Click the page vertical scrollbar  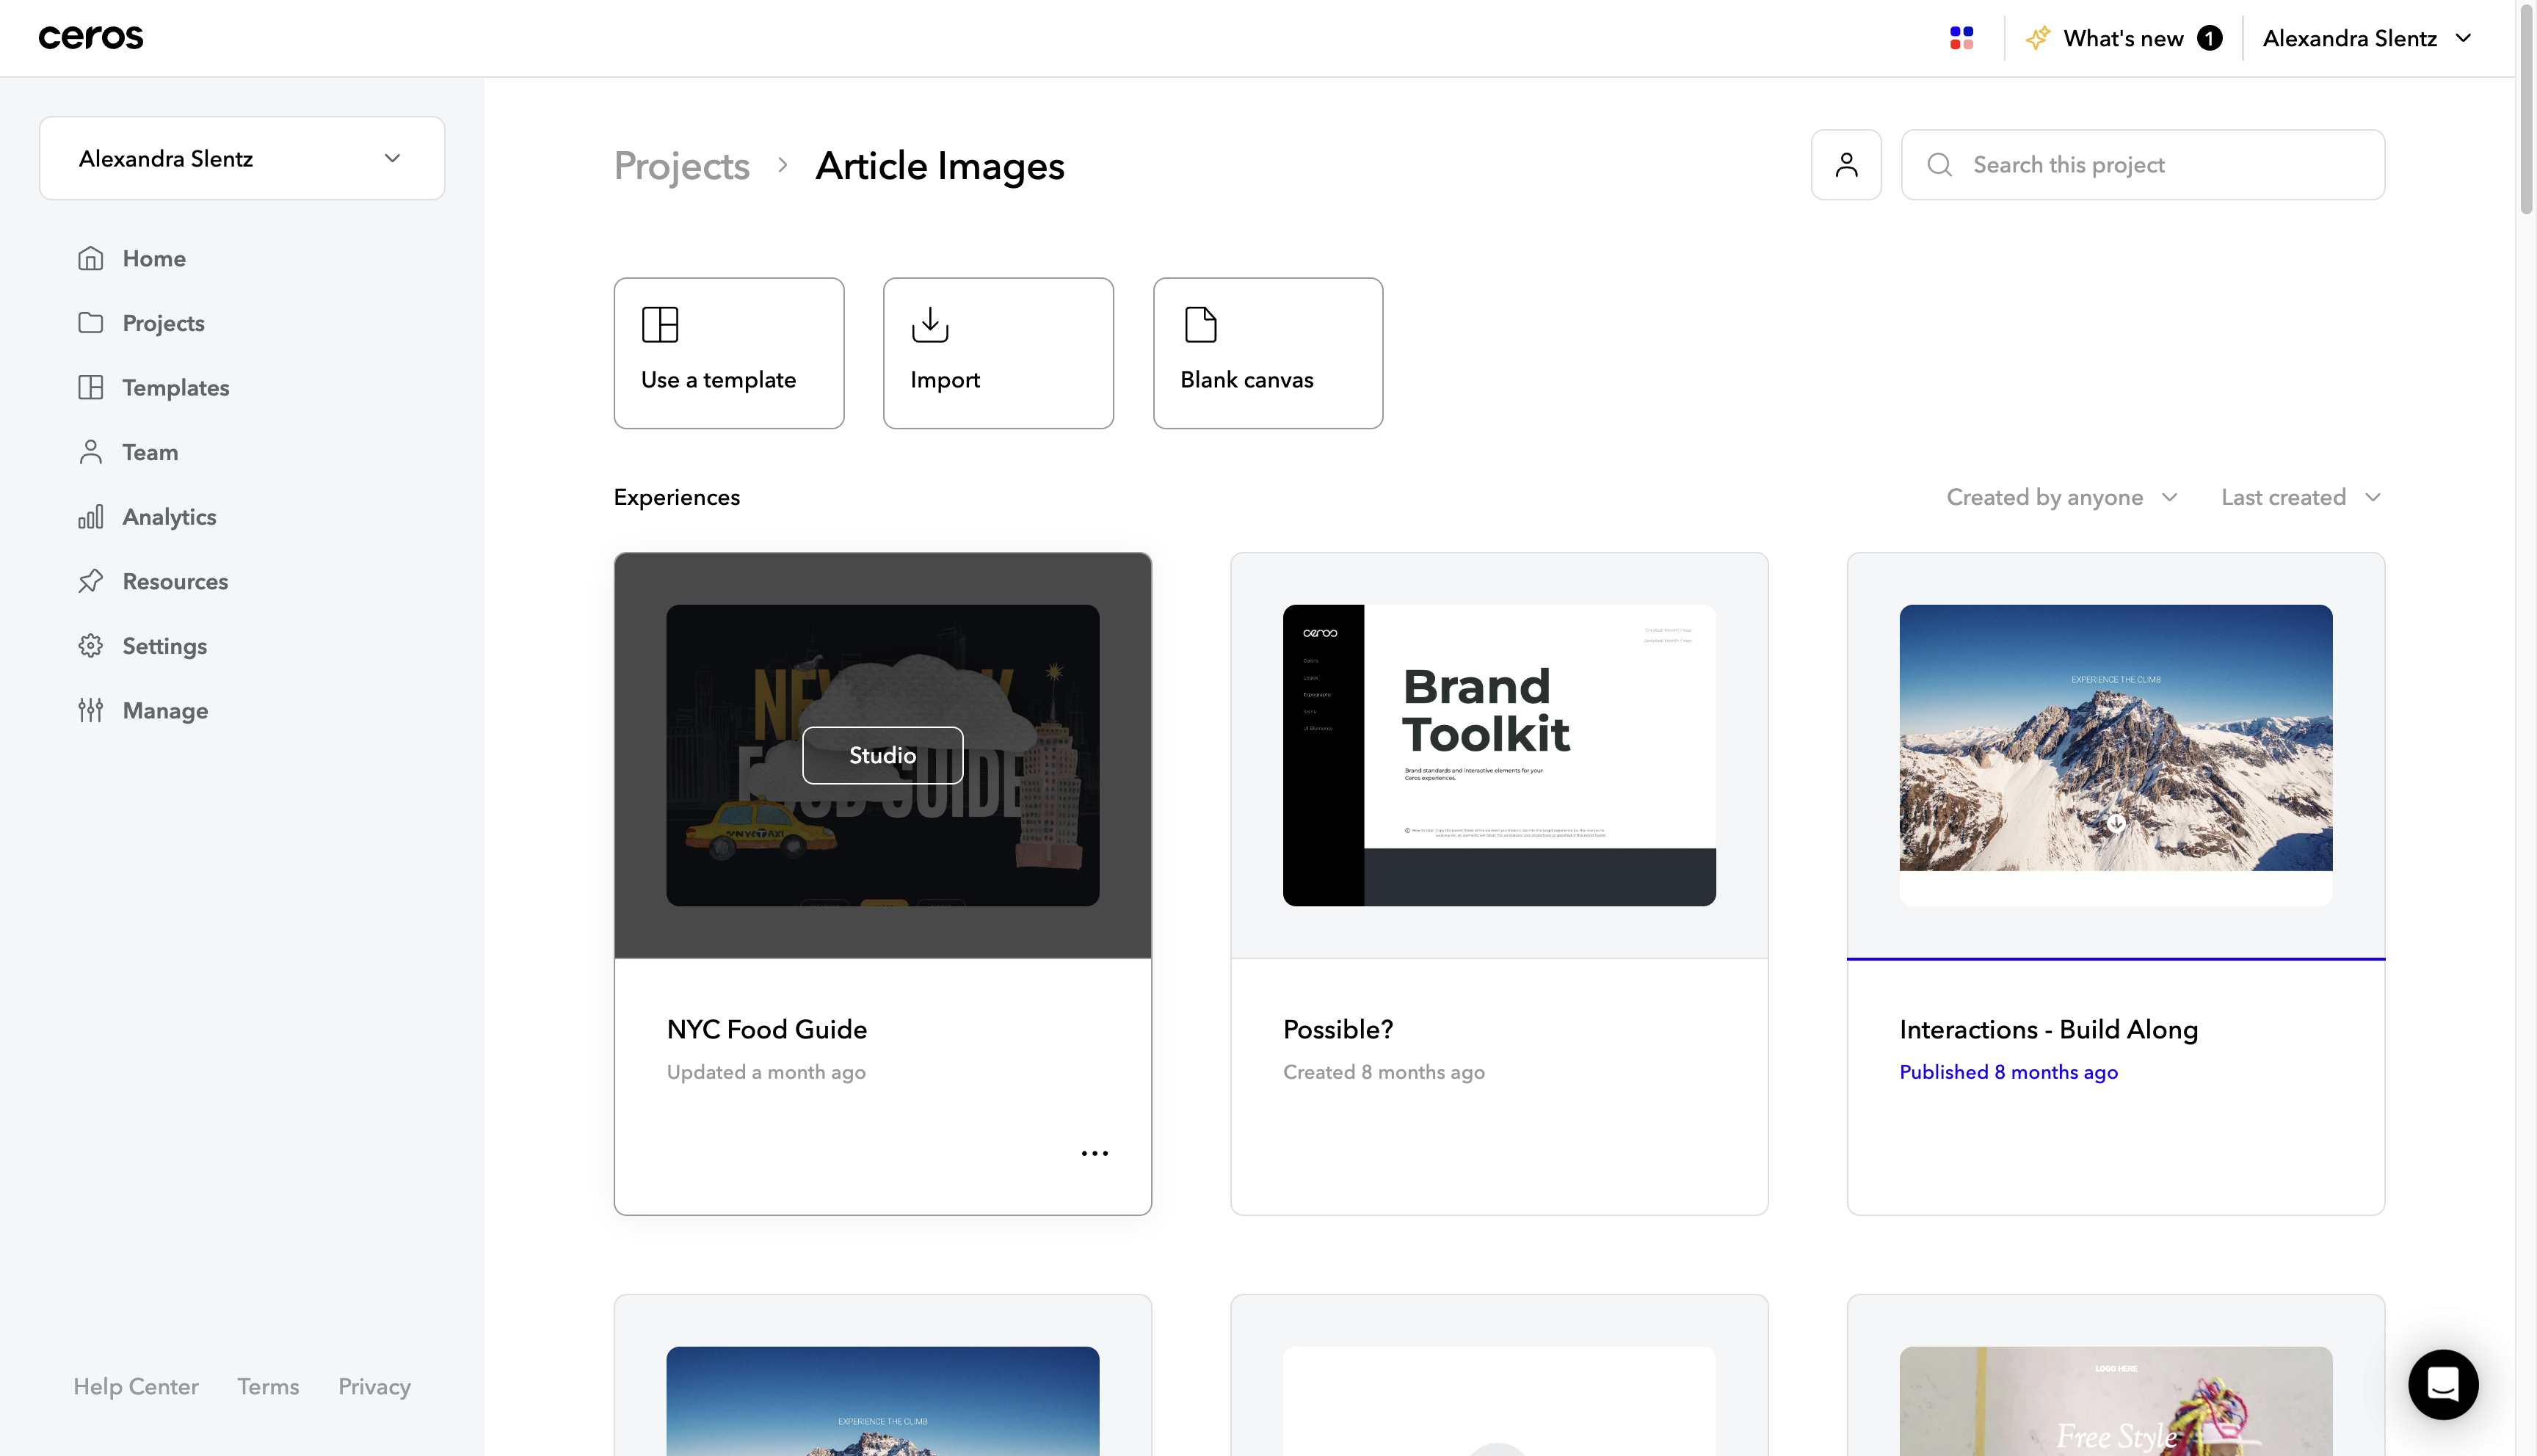2527,110
